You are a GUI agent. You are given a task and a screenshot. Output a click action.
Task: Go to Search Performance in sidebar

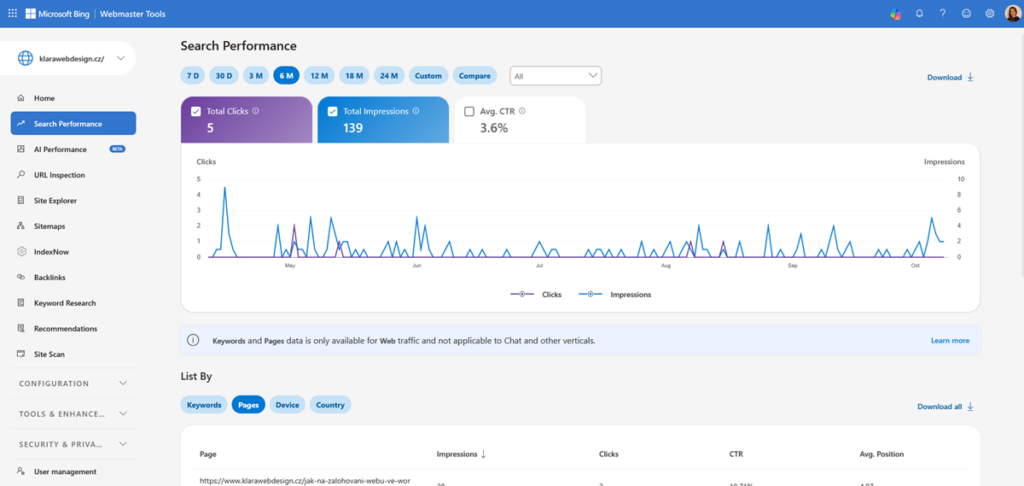pyautogui.click(x=73, y=123)
